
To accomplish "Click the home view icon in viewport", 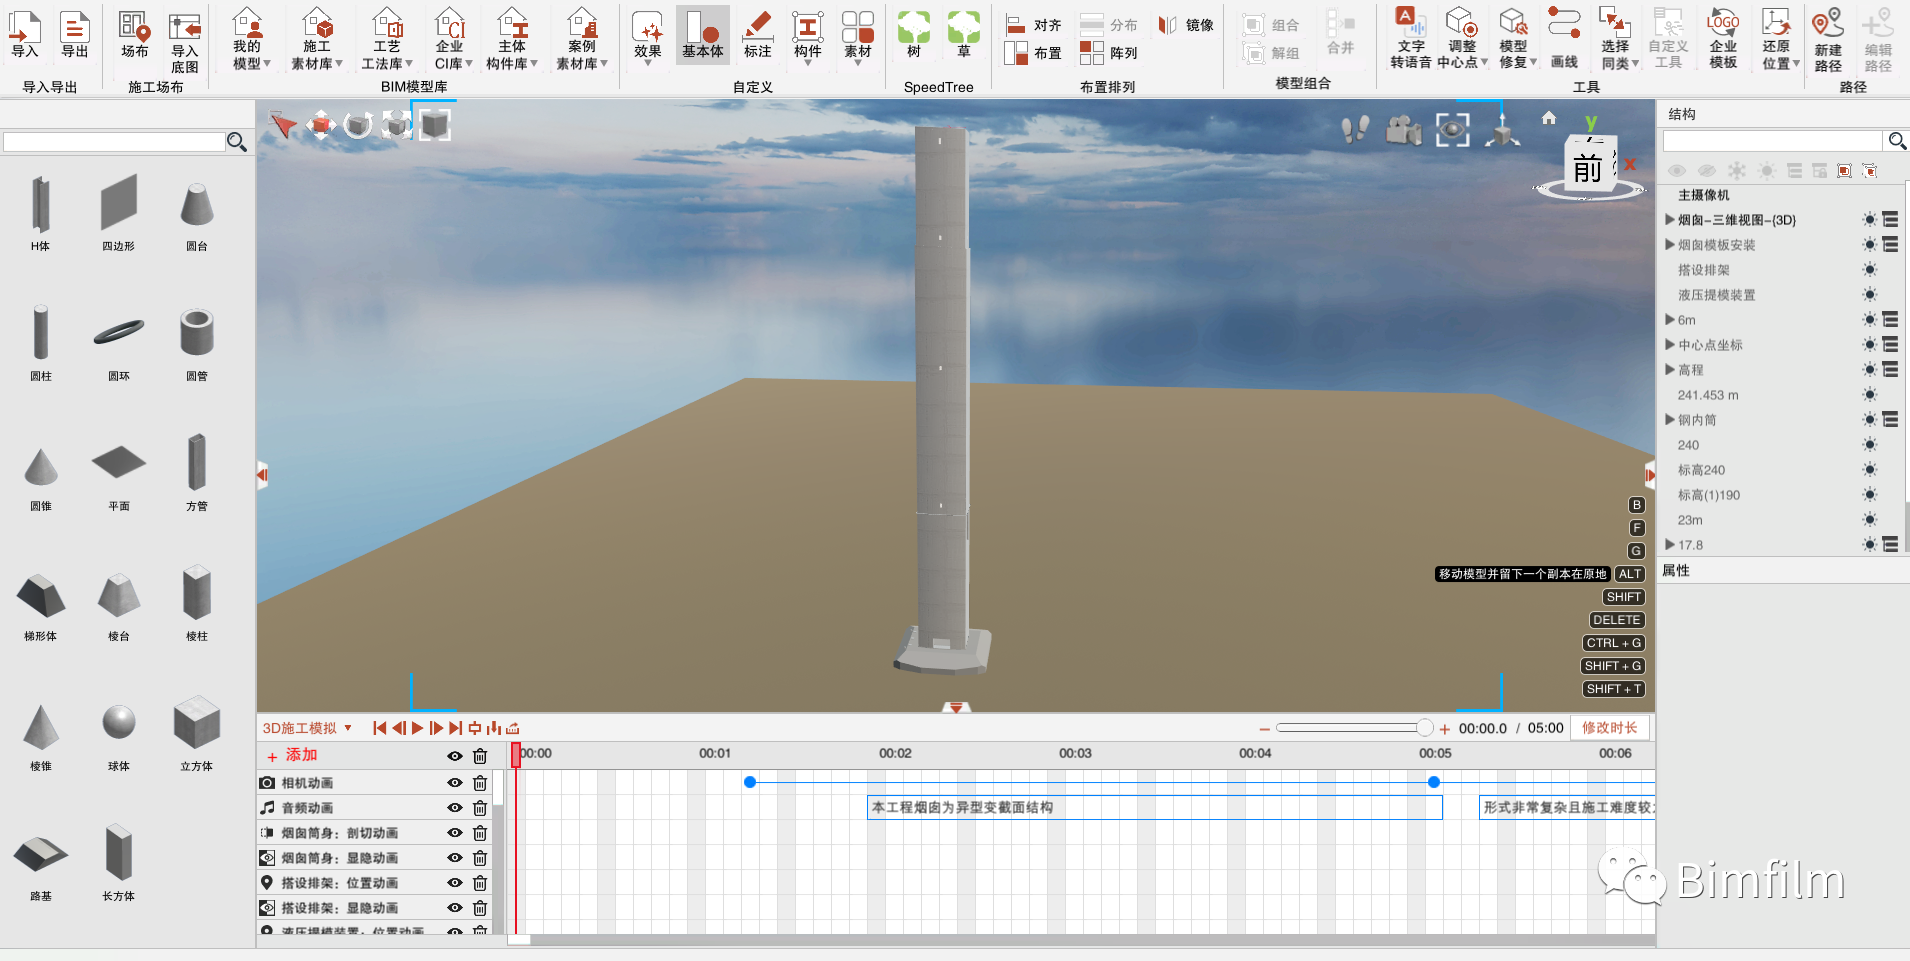I will [x=1548, y=118].
